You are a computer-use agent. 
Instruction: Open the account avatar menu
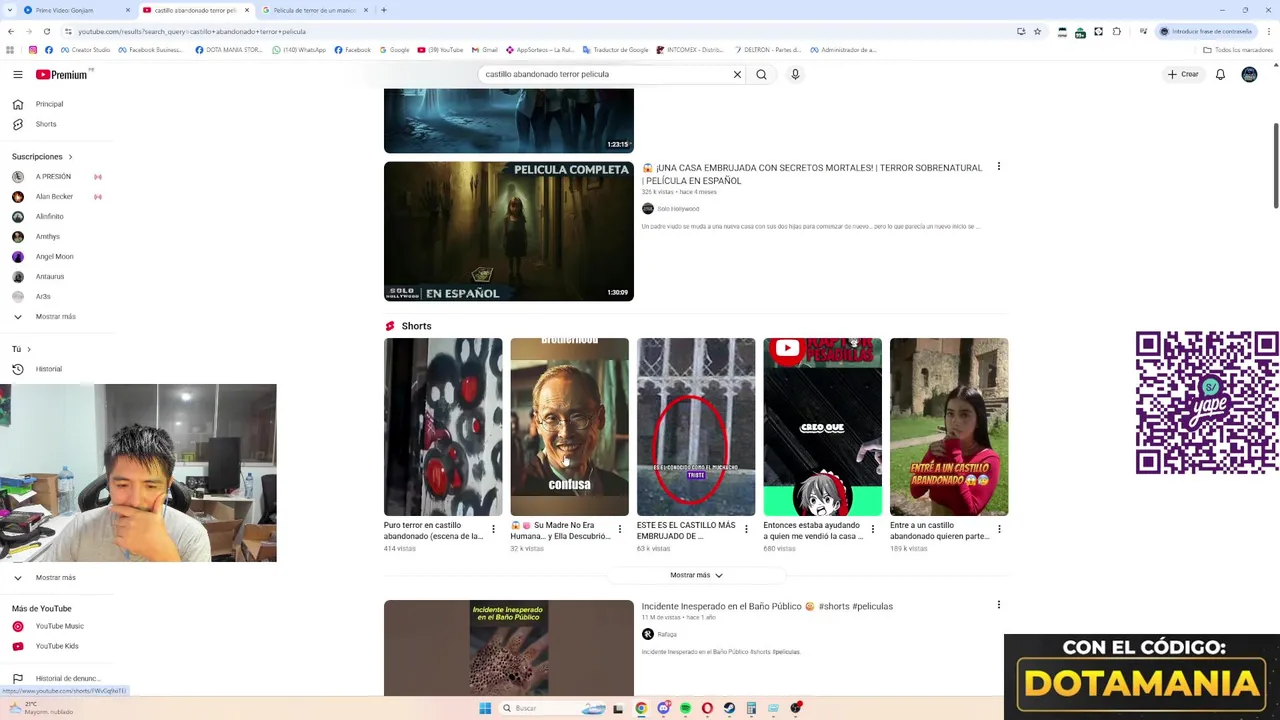tap(1249, 74)
